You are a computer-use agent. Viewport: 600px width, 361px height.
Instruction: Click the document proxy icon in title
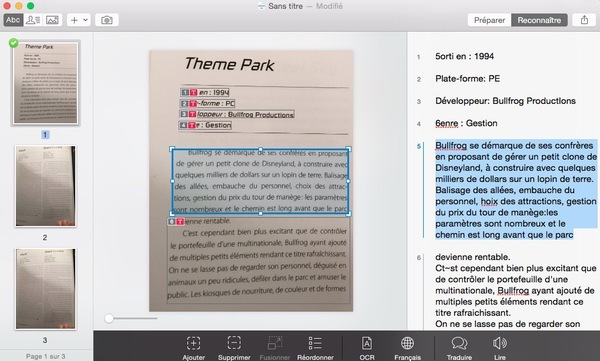pos(261,6)
